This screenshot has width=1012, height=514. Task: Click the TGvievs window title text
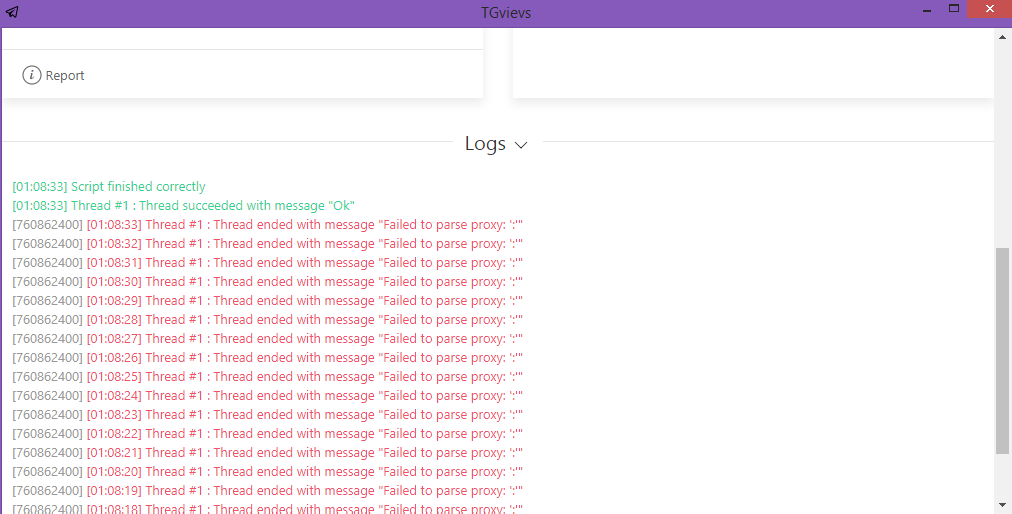(506, 11)
